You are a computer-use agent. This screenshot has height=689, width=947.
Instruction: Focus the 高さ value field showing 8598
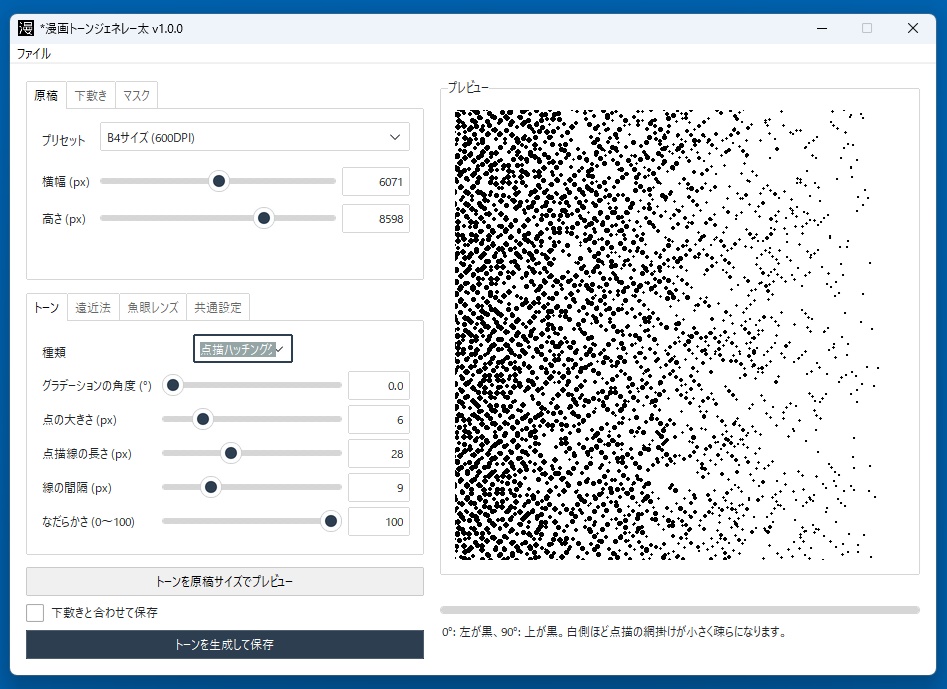point(376,219)
